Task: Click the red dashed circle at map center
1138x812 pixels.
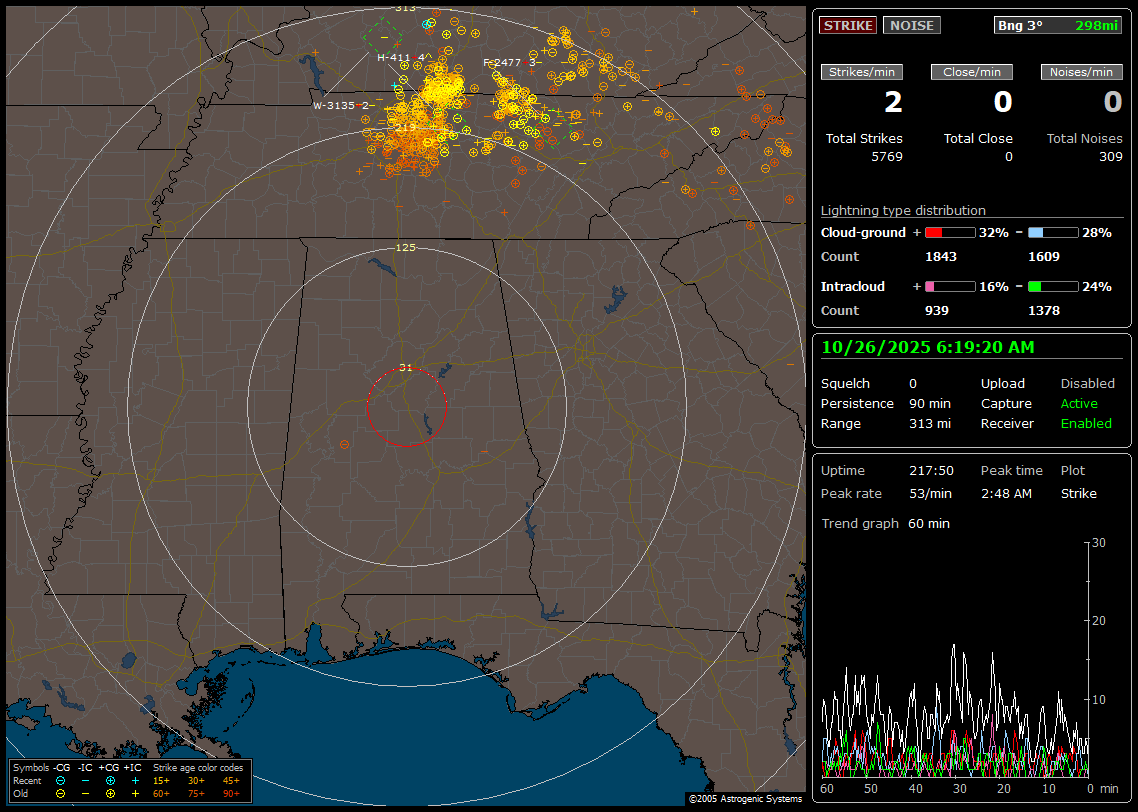Action: (x=406, y=407)
